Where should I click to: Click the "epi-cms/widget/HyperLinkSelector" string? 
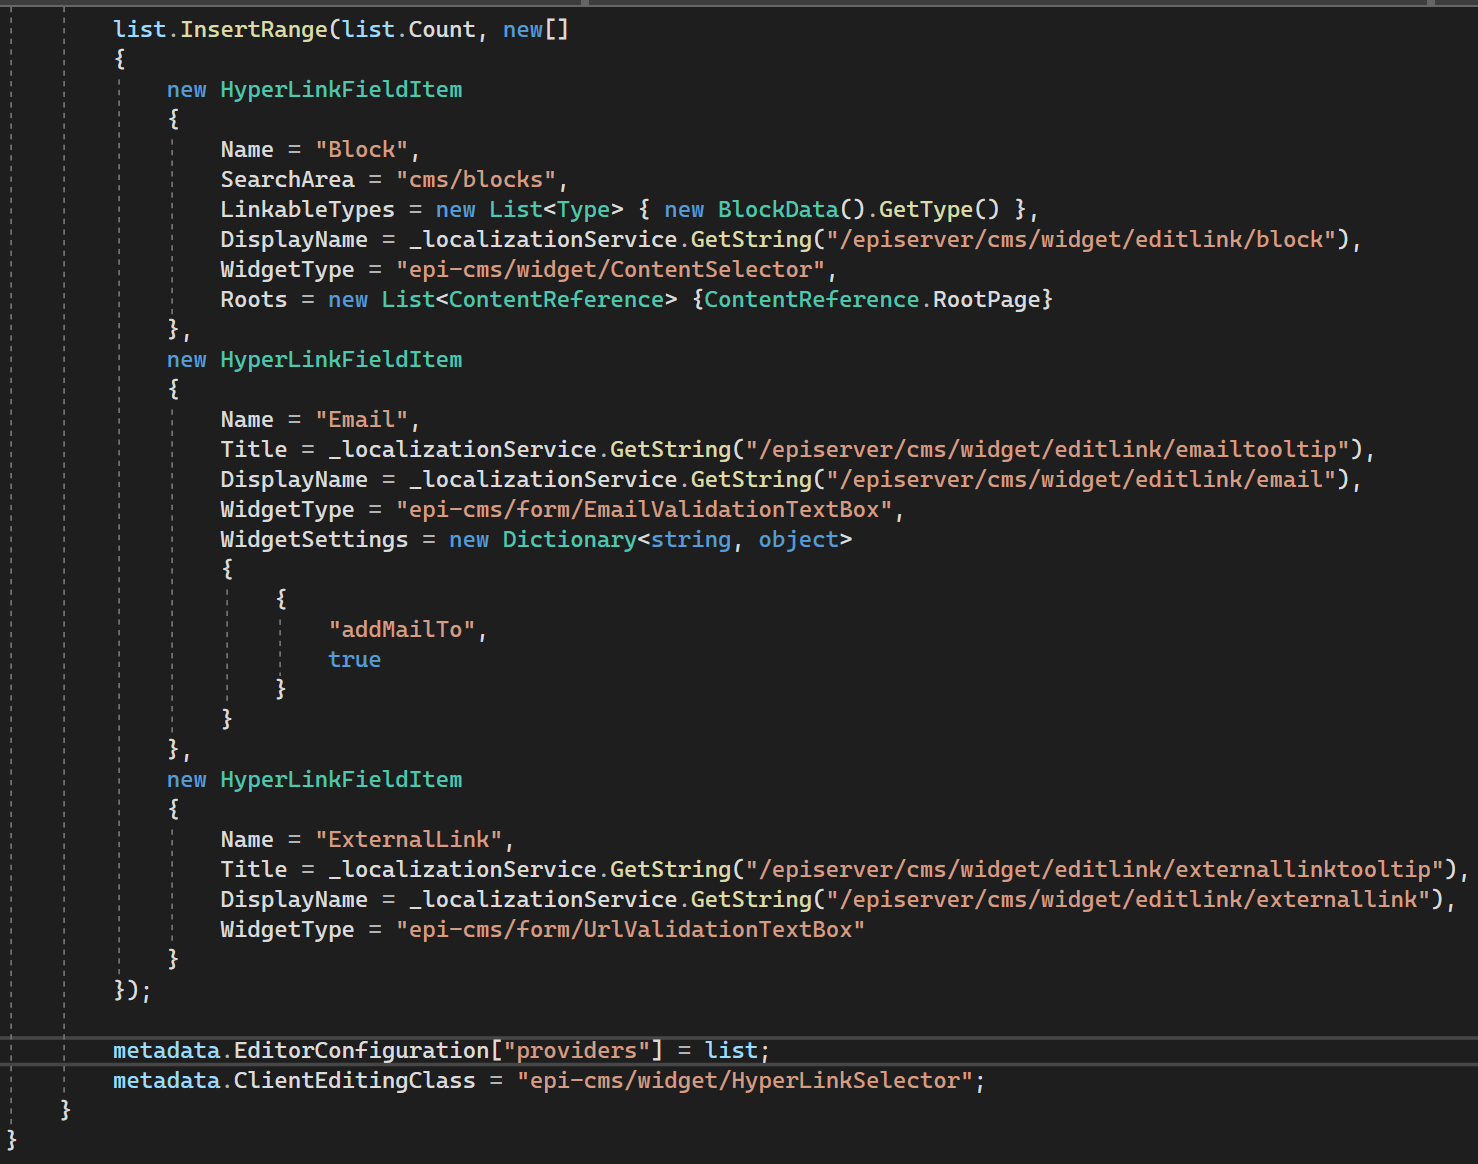pos(745,1081)
